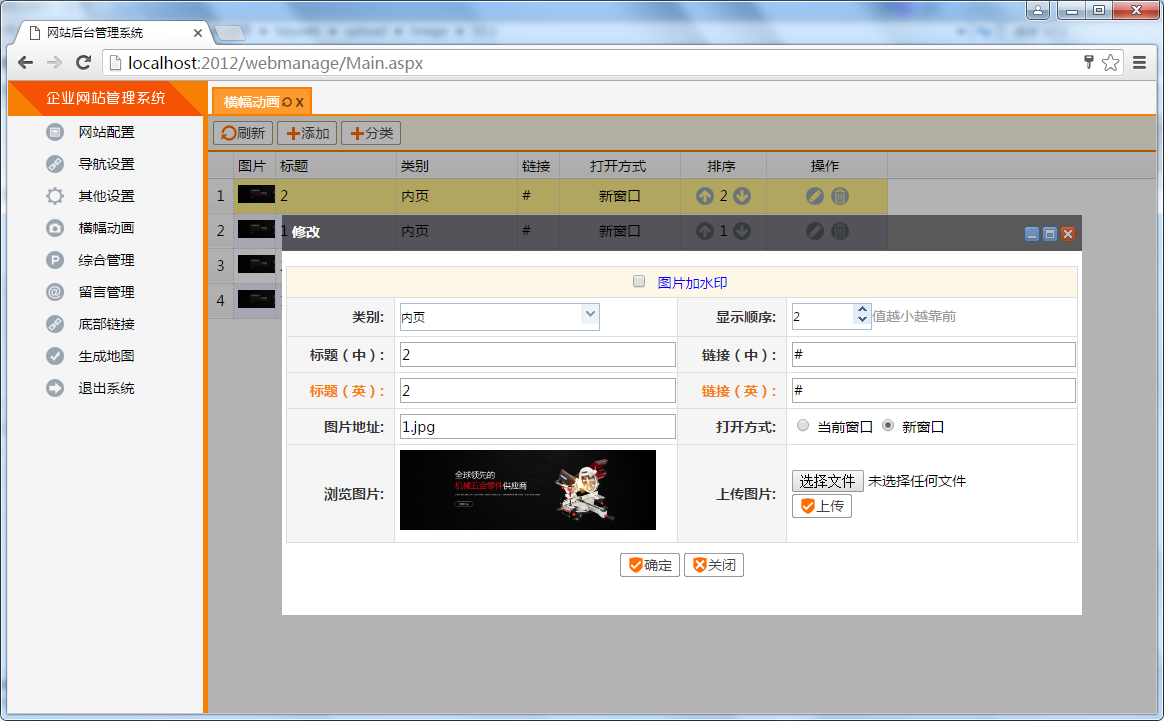Click the 综合管理 P icon
This screenshot has width=1164, height=721.
[x=55, y=260]
